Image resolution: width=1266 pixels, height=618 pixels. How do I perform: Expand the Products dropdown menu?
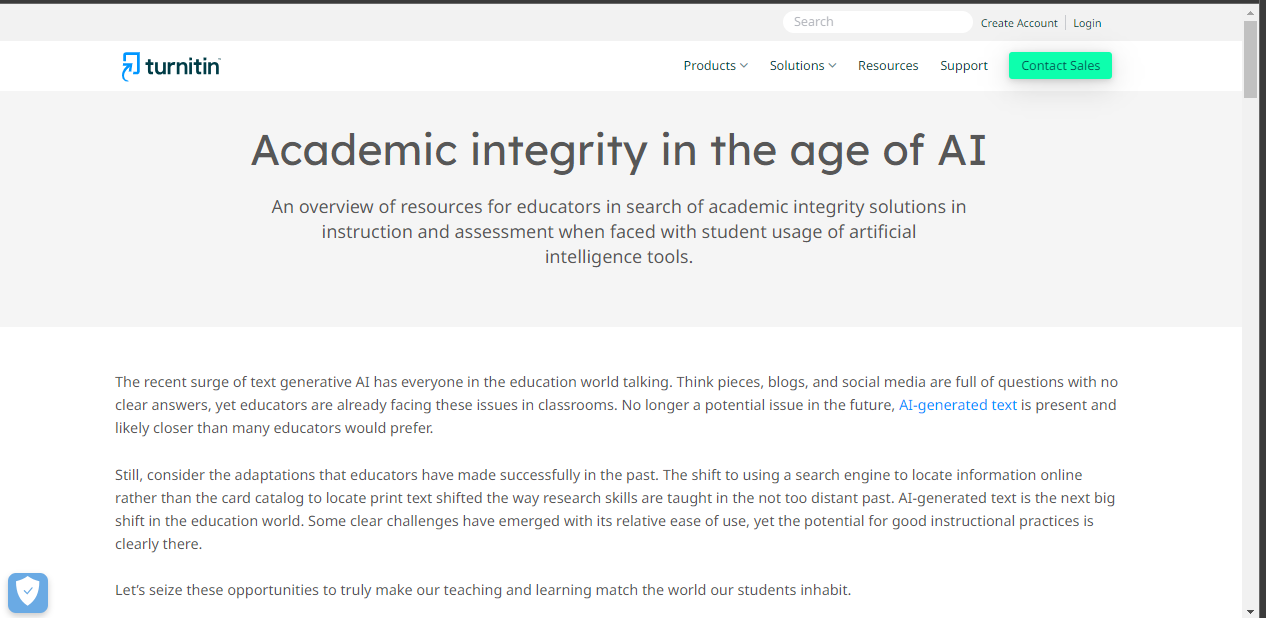(715, 66)
